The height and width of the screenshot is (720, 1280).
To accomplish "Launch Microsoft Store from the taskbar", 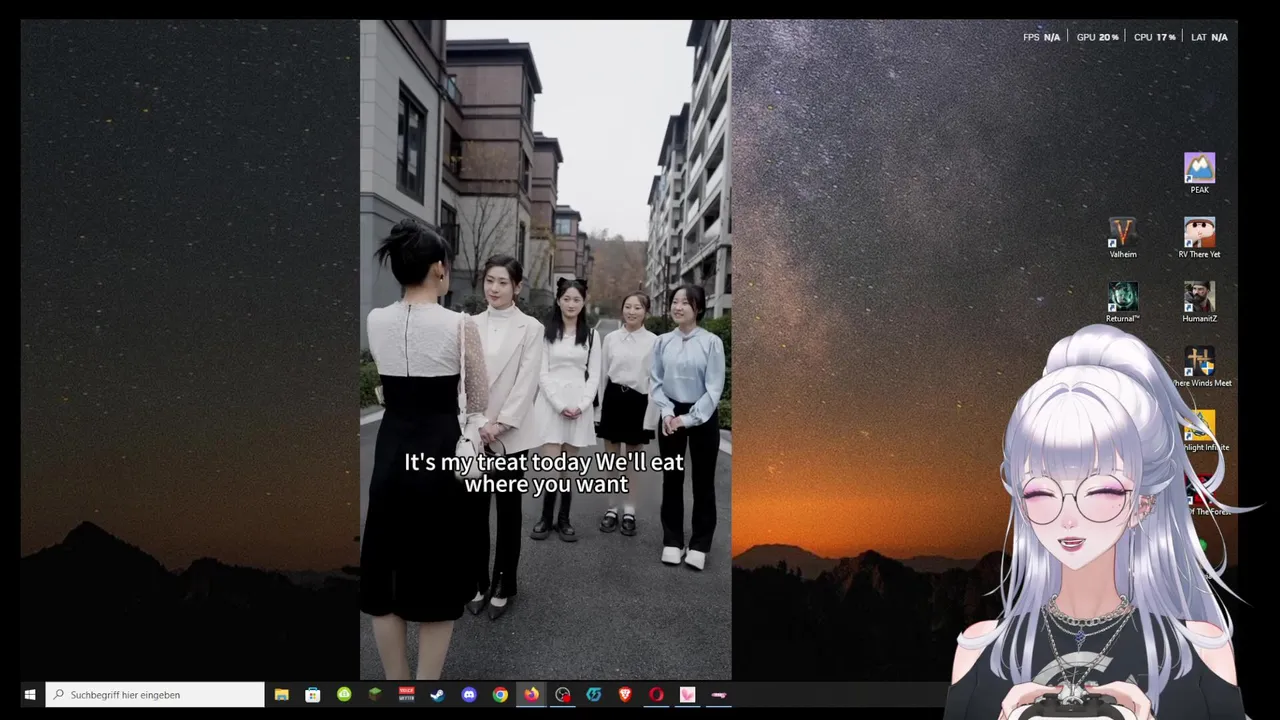I will 313,694.
